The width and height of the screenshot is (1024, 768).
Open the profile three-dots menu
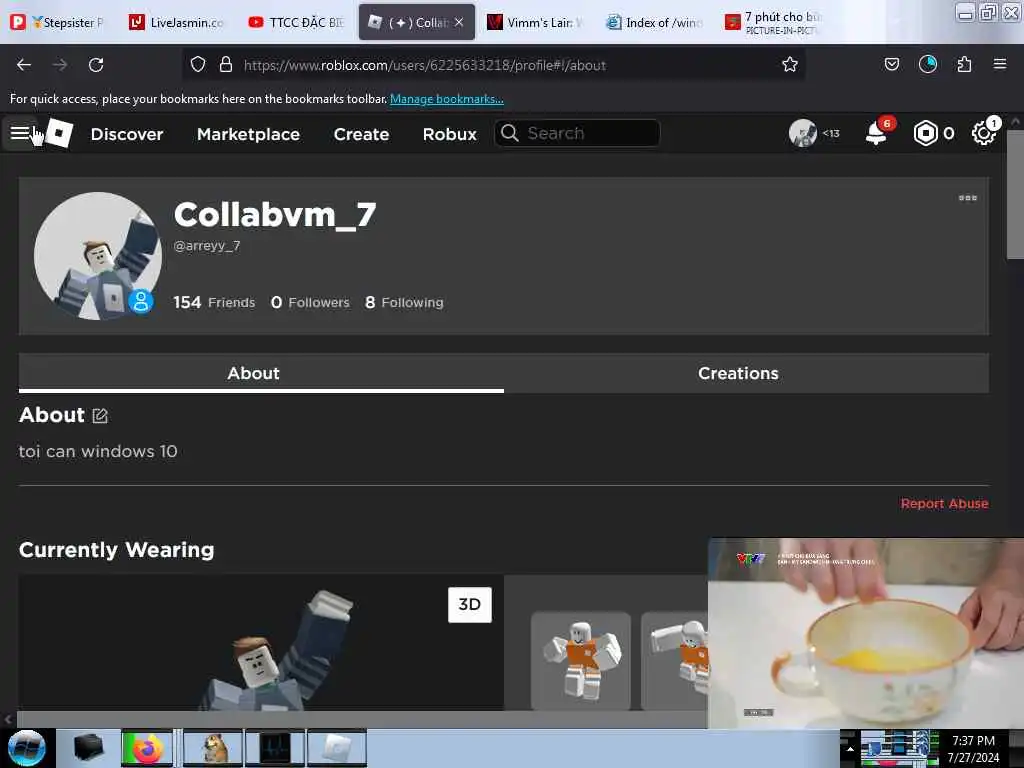pyautogui.click(x=967, y=198)
